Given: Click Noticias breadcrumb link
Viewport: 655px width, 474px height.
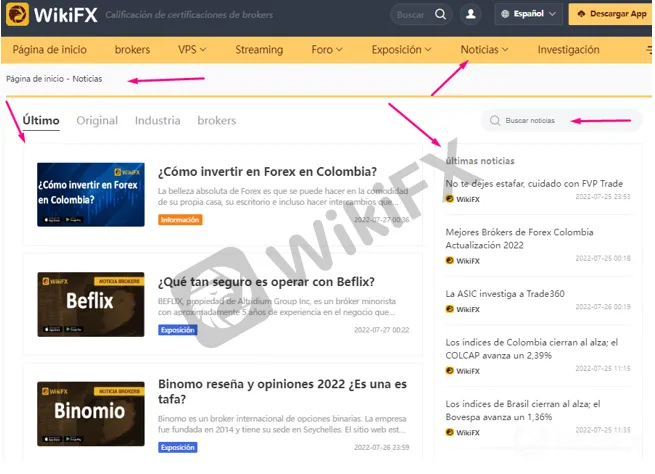Looking at the screenshot, I should (87, 79).
